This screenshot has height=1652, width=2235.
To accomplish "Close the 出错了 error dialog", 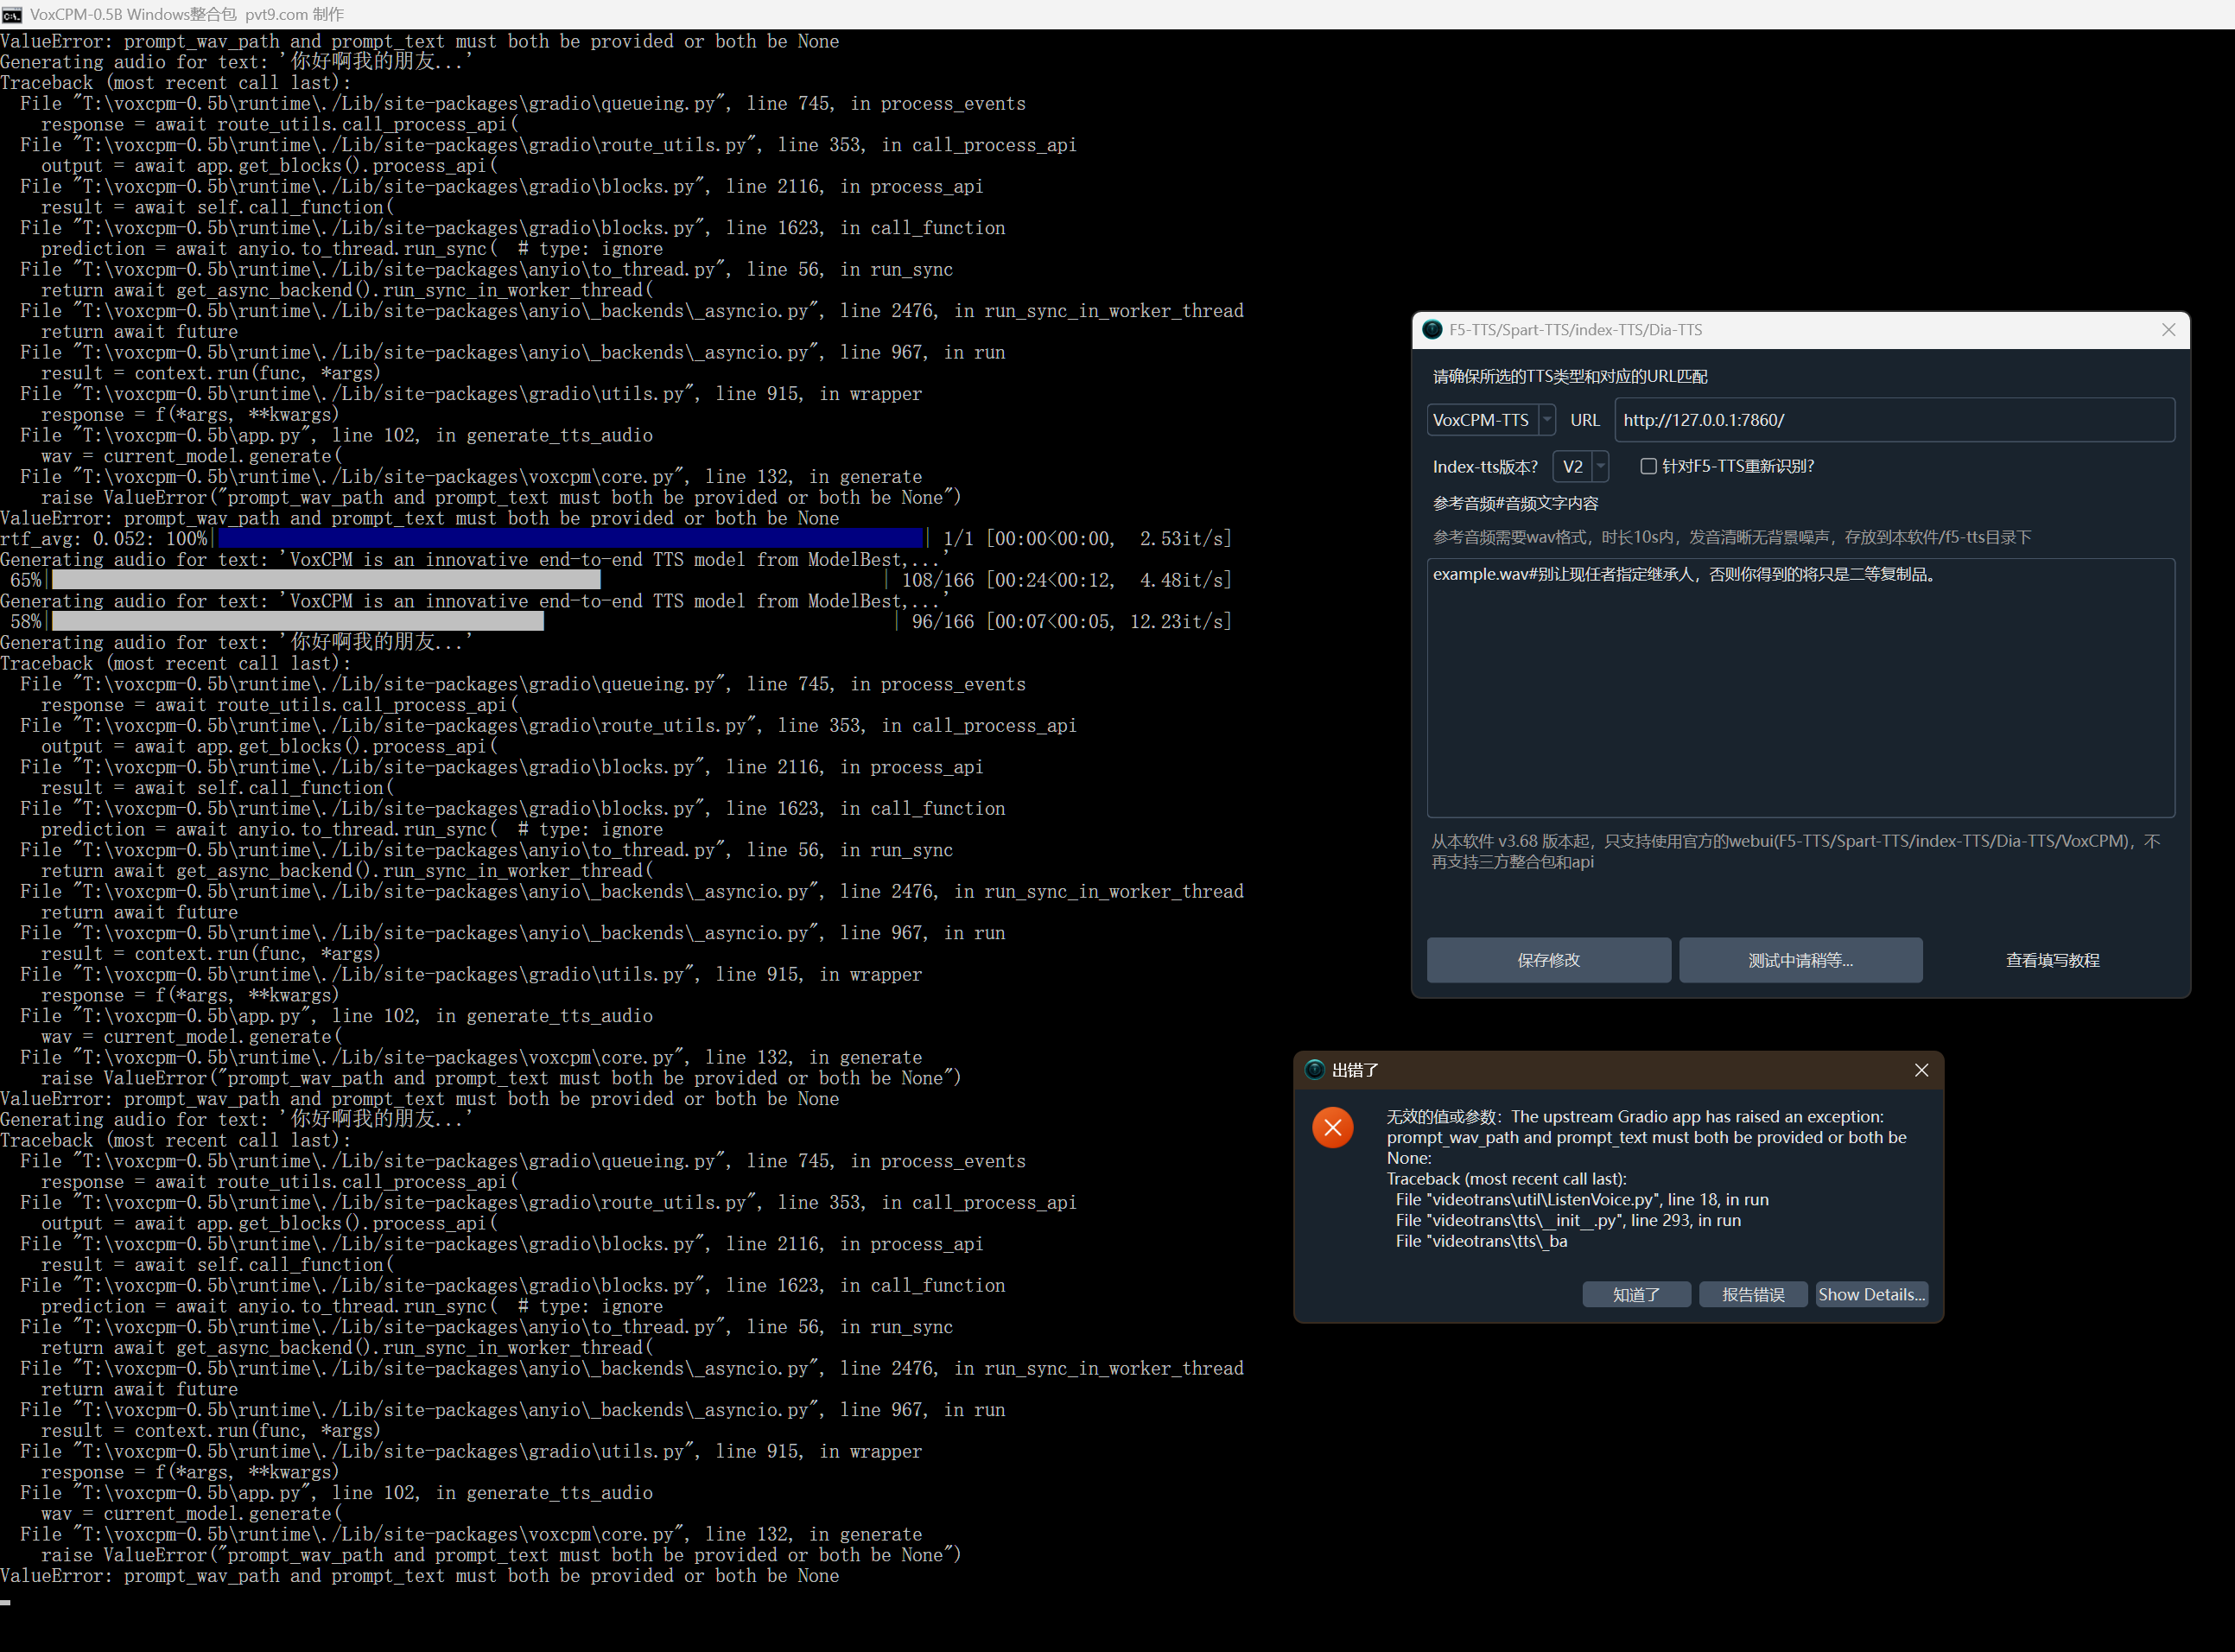I will click(x=1921, y=1070).
